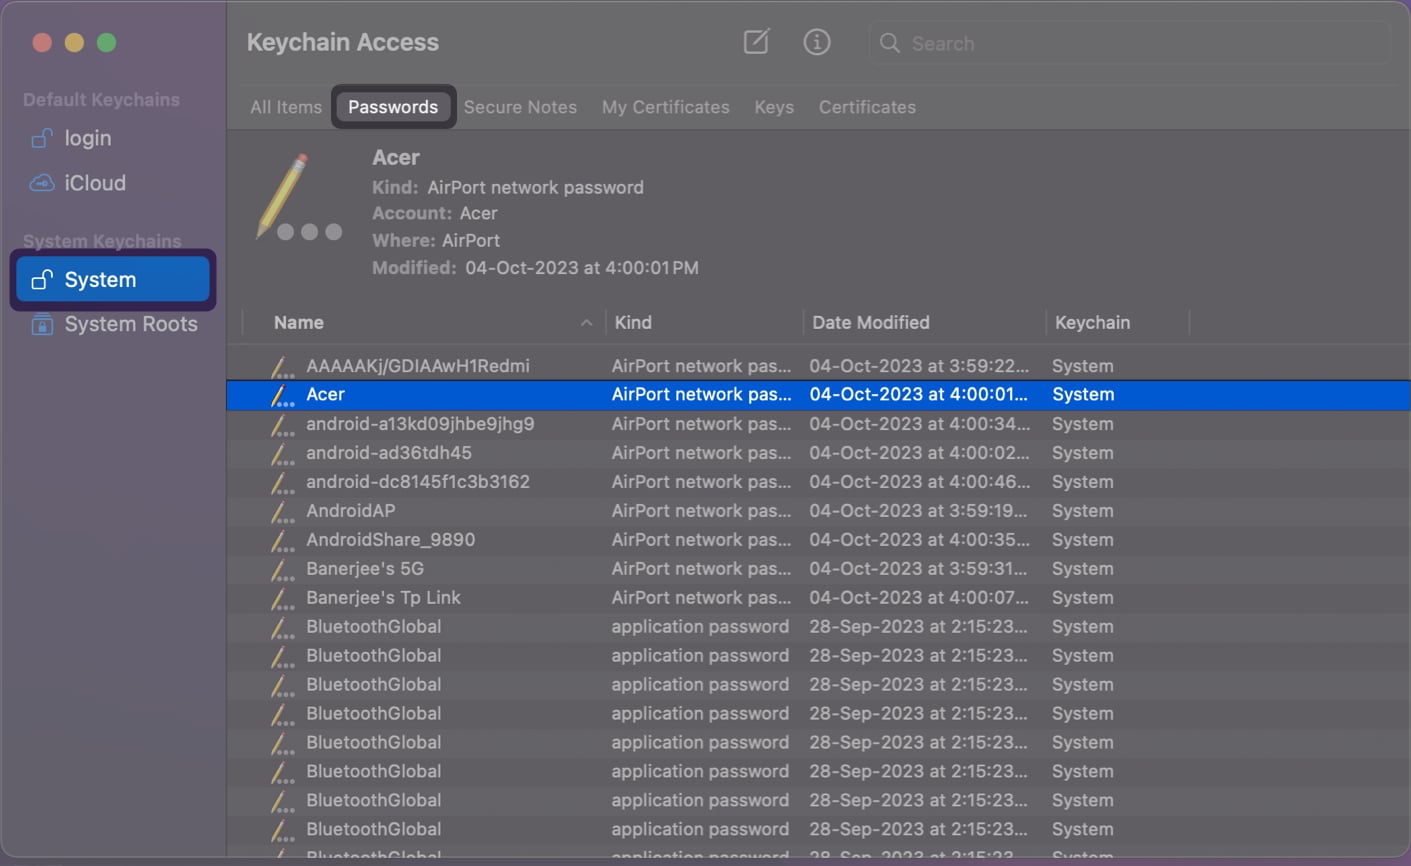Click the pencil icon beside Banerjee's 5G
The height and width of the screenshot is (866, 1411).
[282, 569]
